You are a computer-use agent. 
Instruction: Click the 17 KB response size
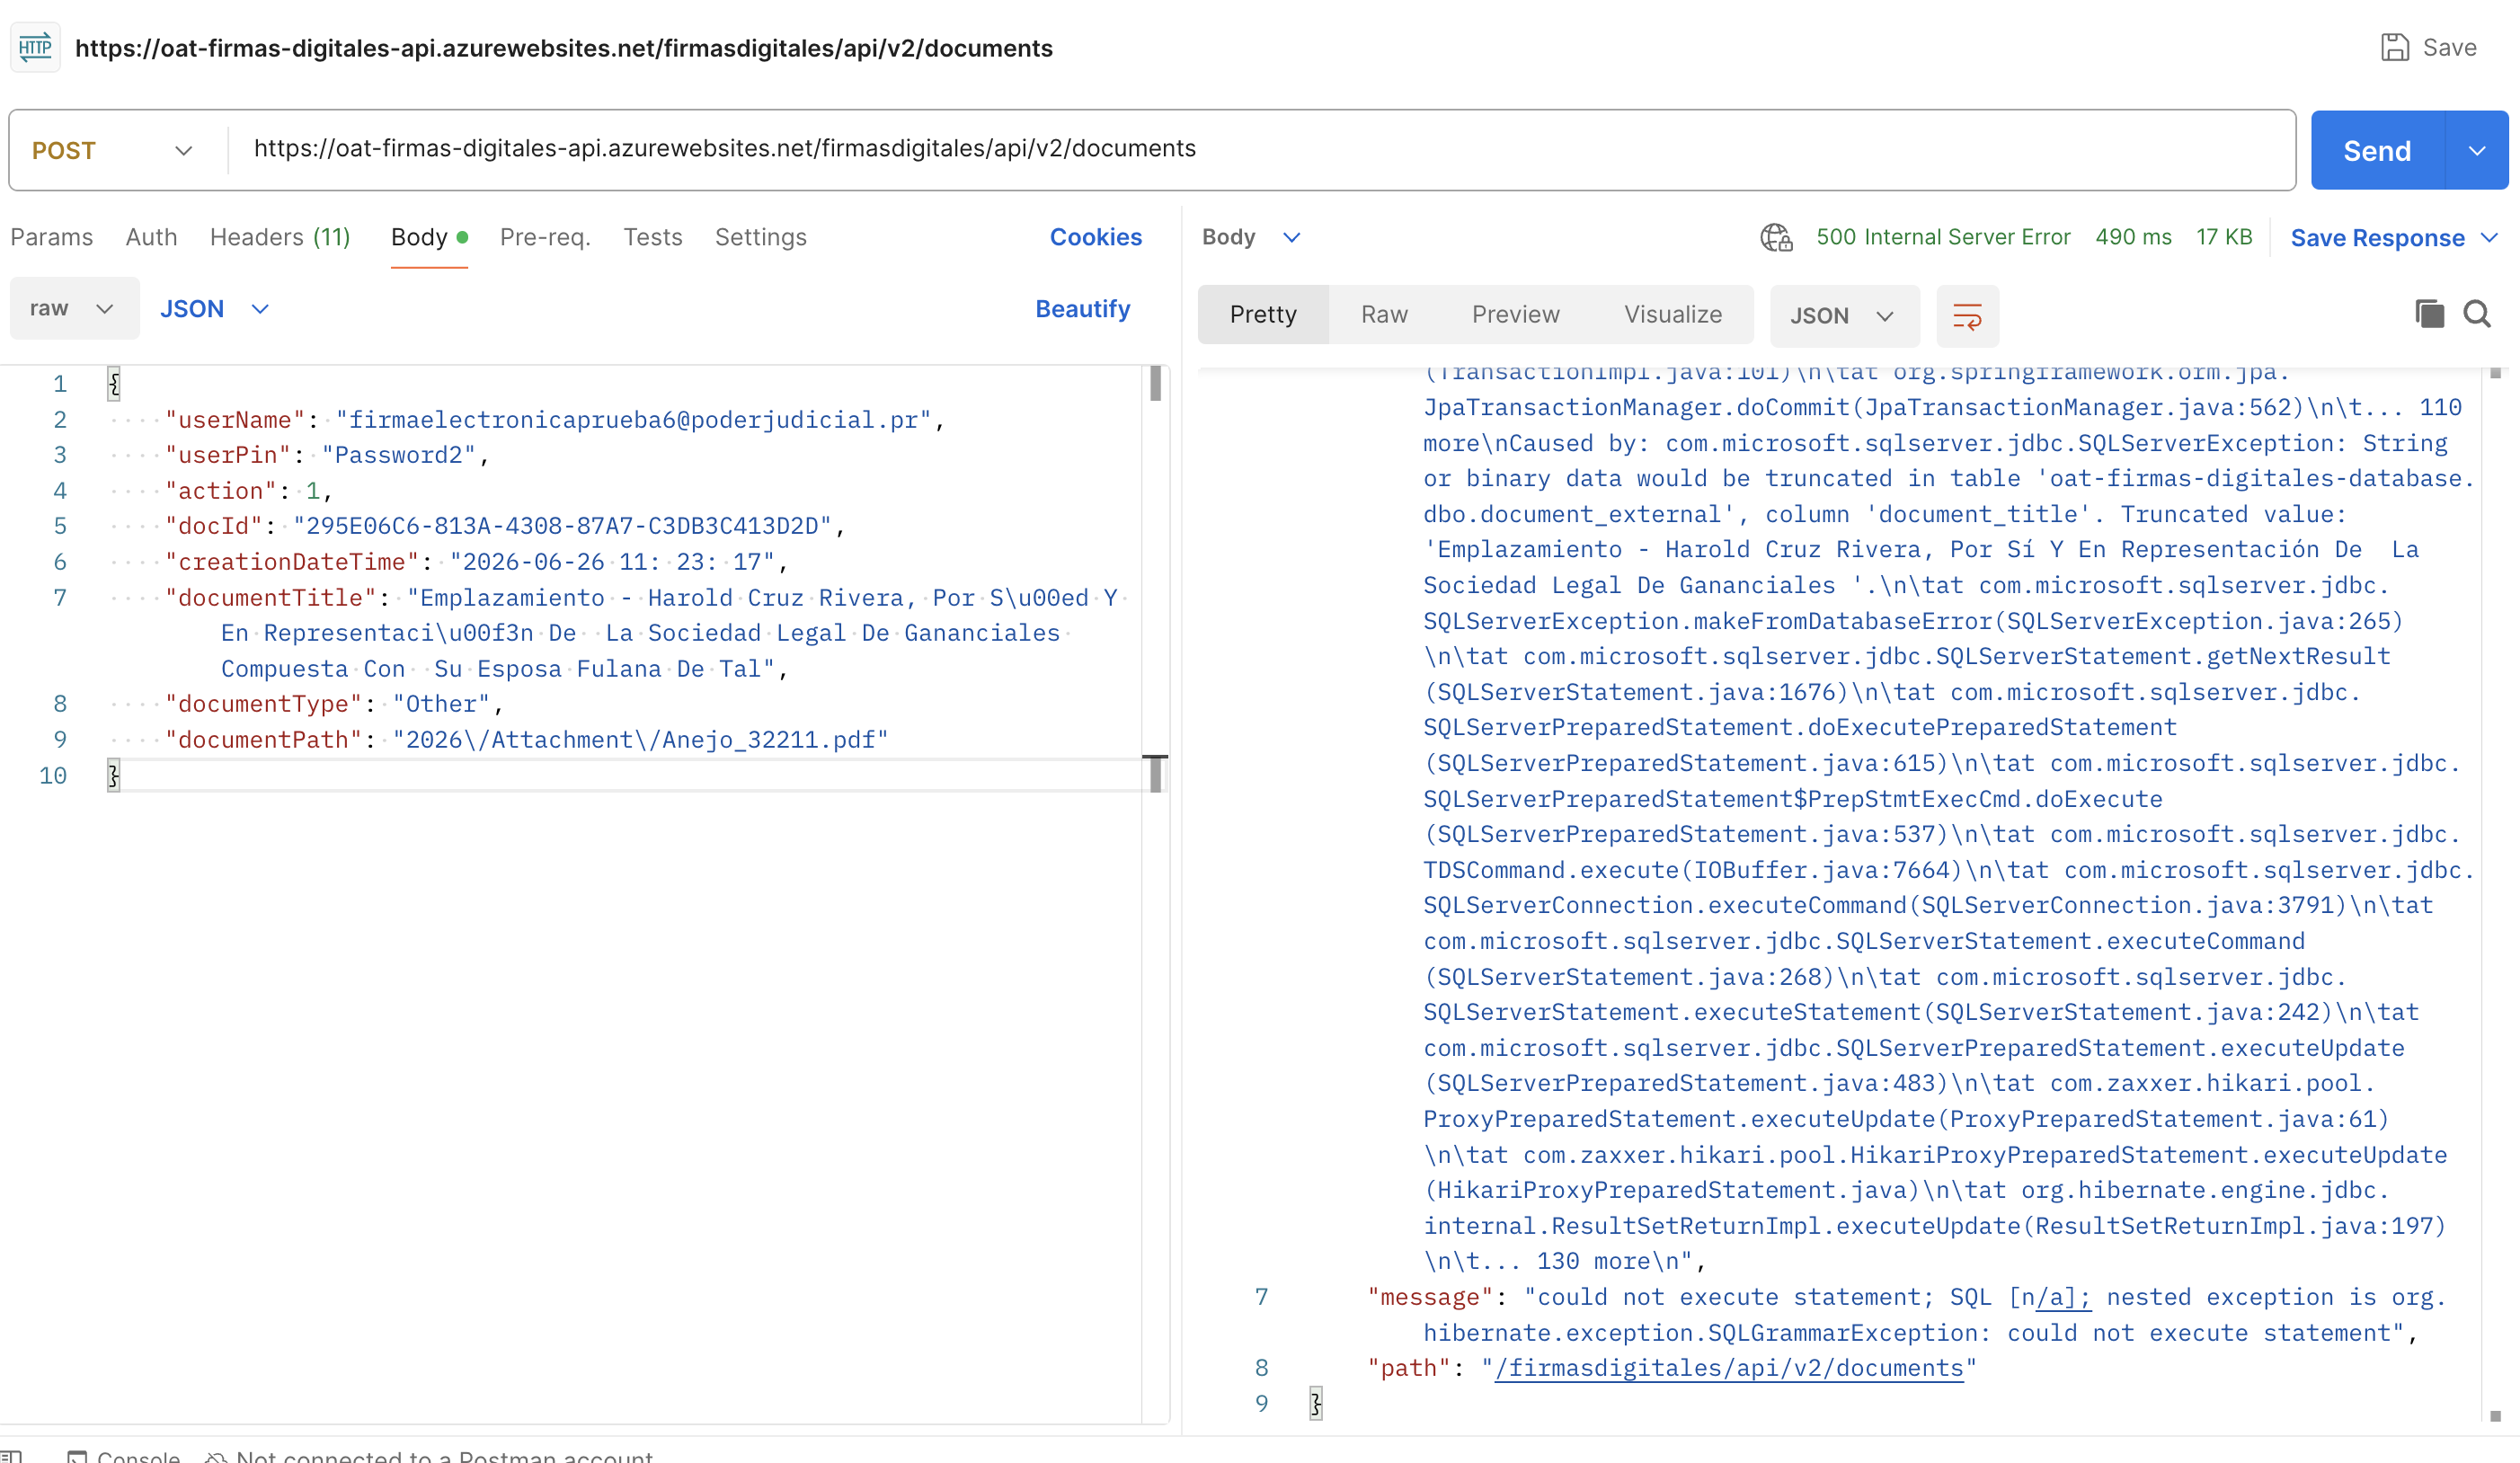pyautogui.click(x=2224, y=237)
